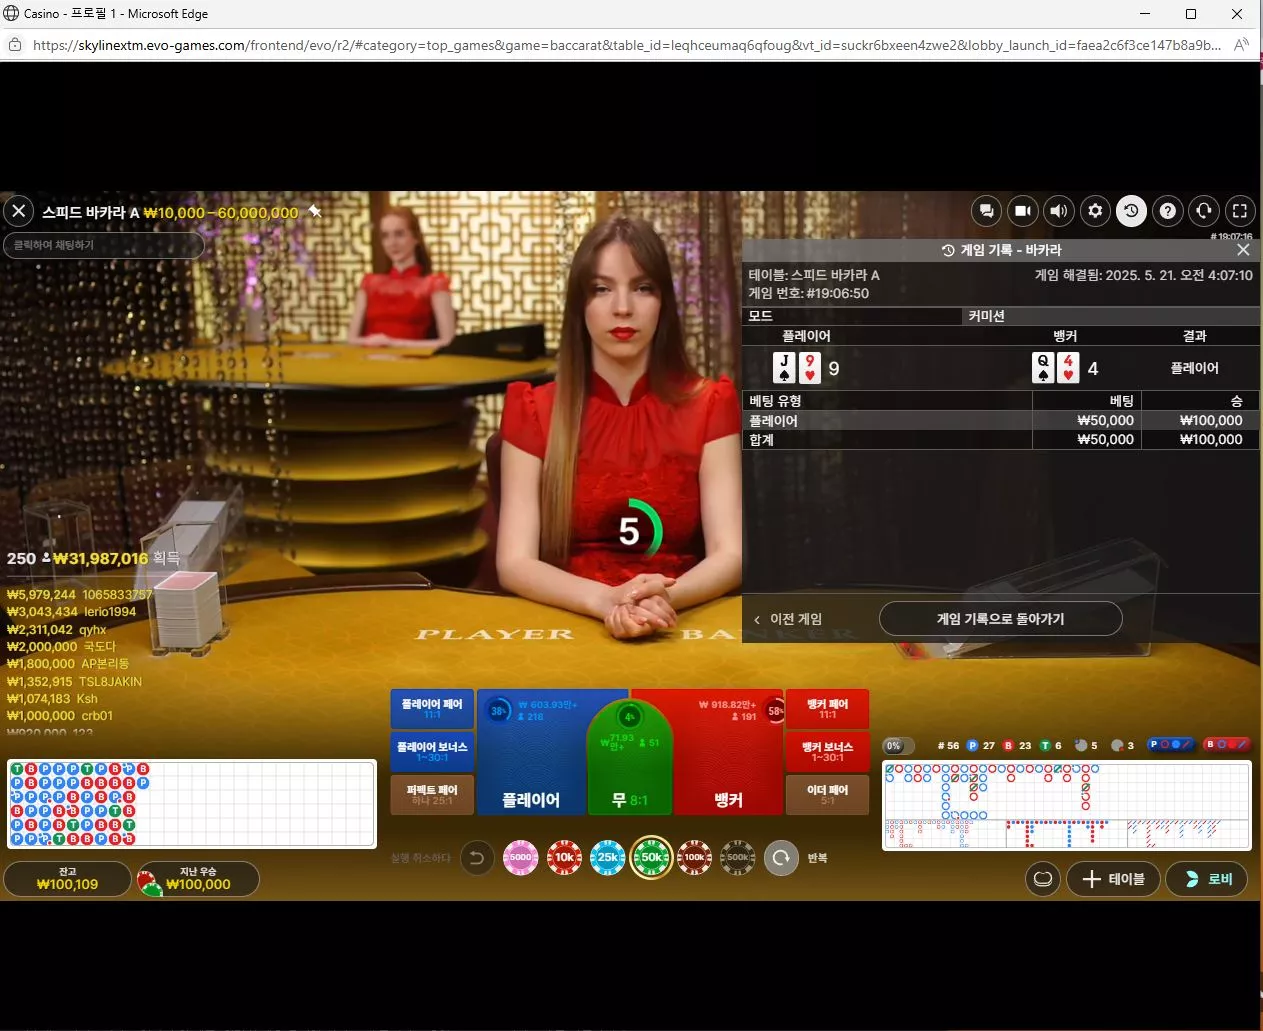Toggle fullscreen mode icon
Image resolution: width=1263 pixels, height=1031 pixels.
(1240, 211)
